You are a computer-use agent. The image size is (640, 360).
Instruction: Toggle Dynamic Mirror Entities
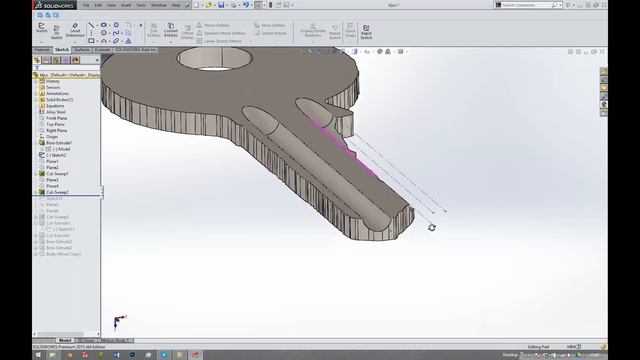point(221,33)
